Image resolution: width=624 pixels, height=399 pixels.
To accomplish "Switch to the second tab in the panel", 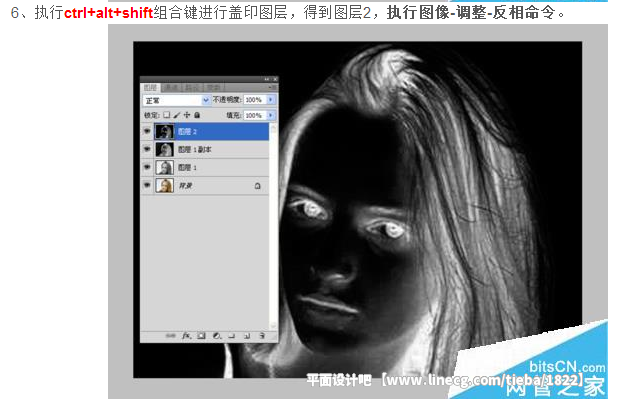I will [172, 88].
